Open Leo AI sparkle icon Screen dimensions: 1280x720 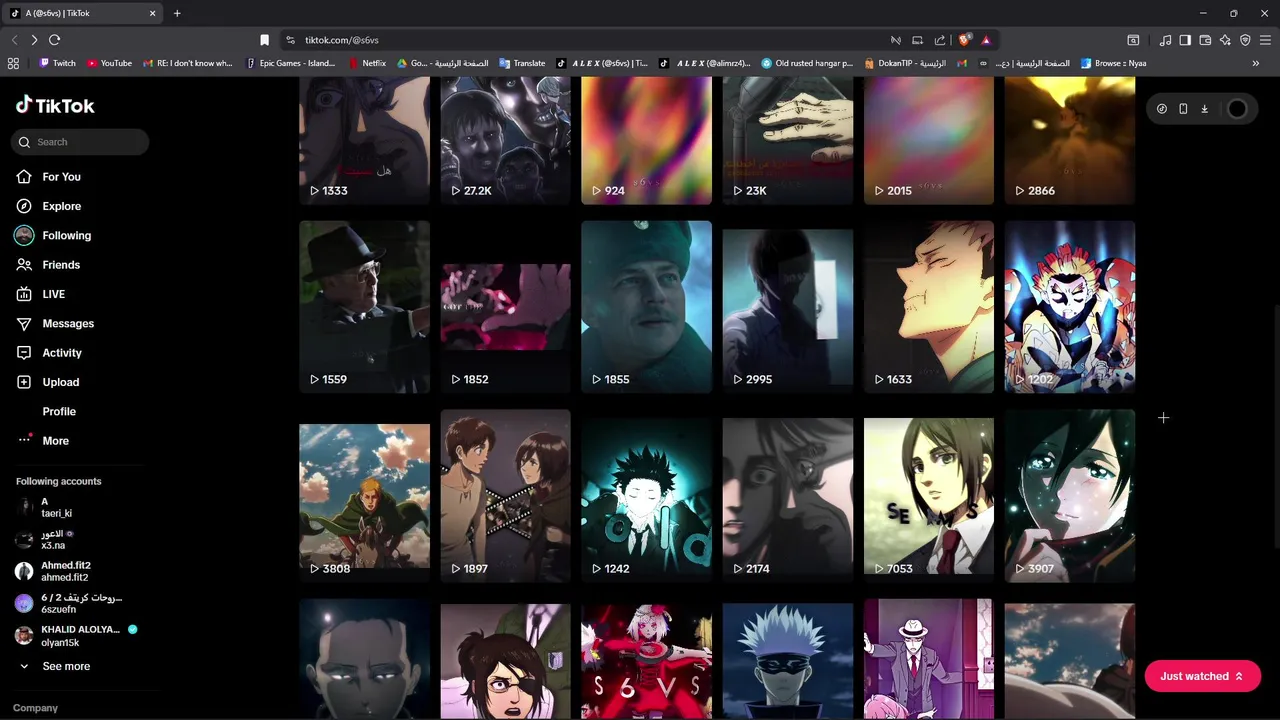[1225, 40]
